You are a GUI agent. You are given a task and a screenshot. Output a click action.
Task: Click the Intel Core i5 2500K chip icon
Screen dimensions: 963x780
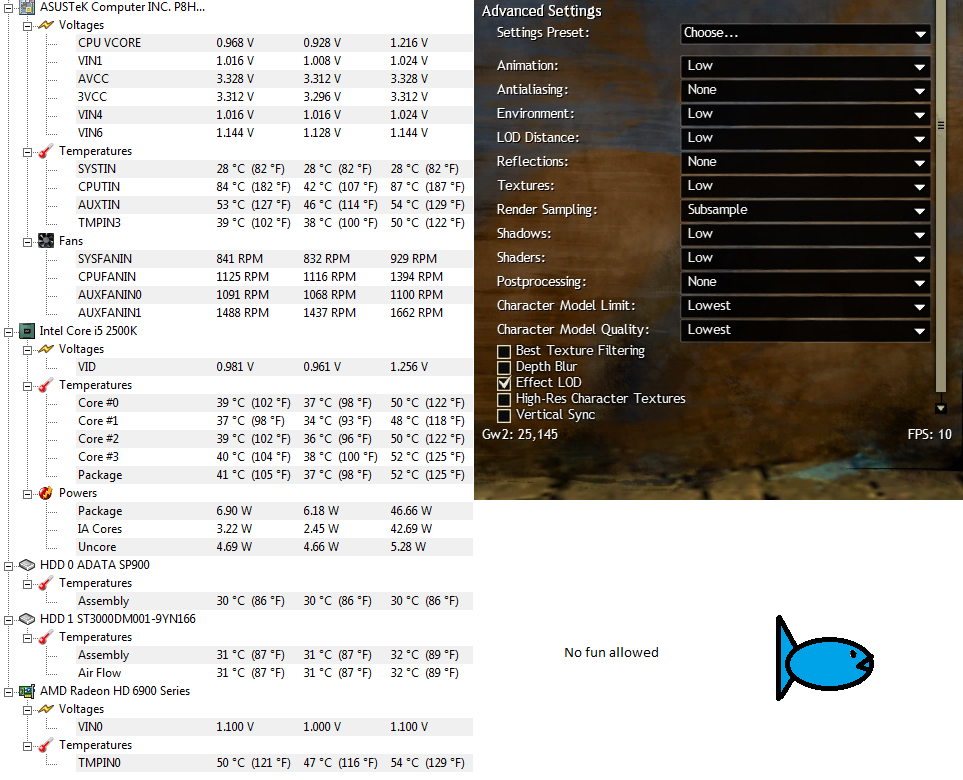(x=27, y=331)
